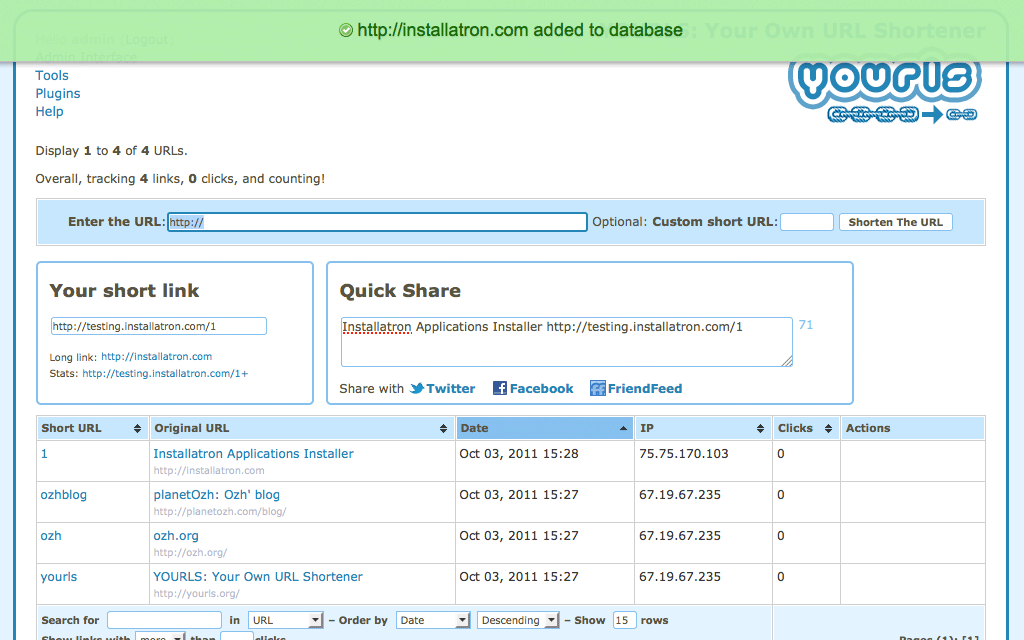Sort table by IP column arrows
This screenshot has width=1024, height=640.
click(x=760, y=429)
